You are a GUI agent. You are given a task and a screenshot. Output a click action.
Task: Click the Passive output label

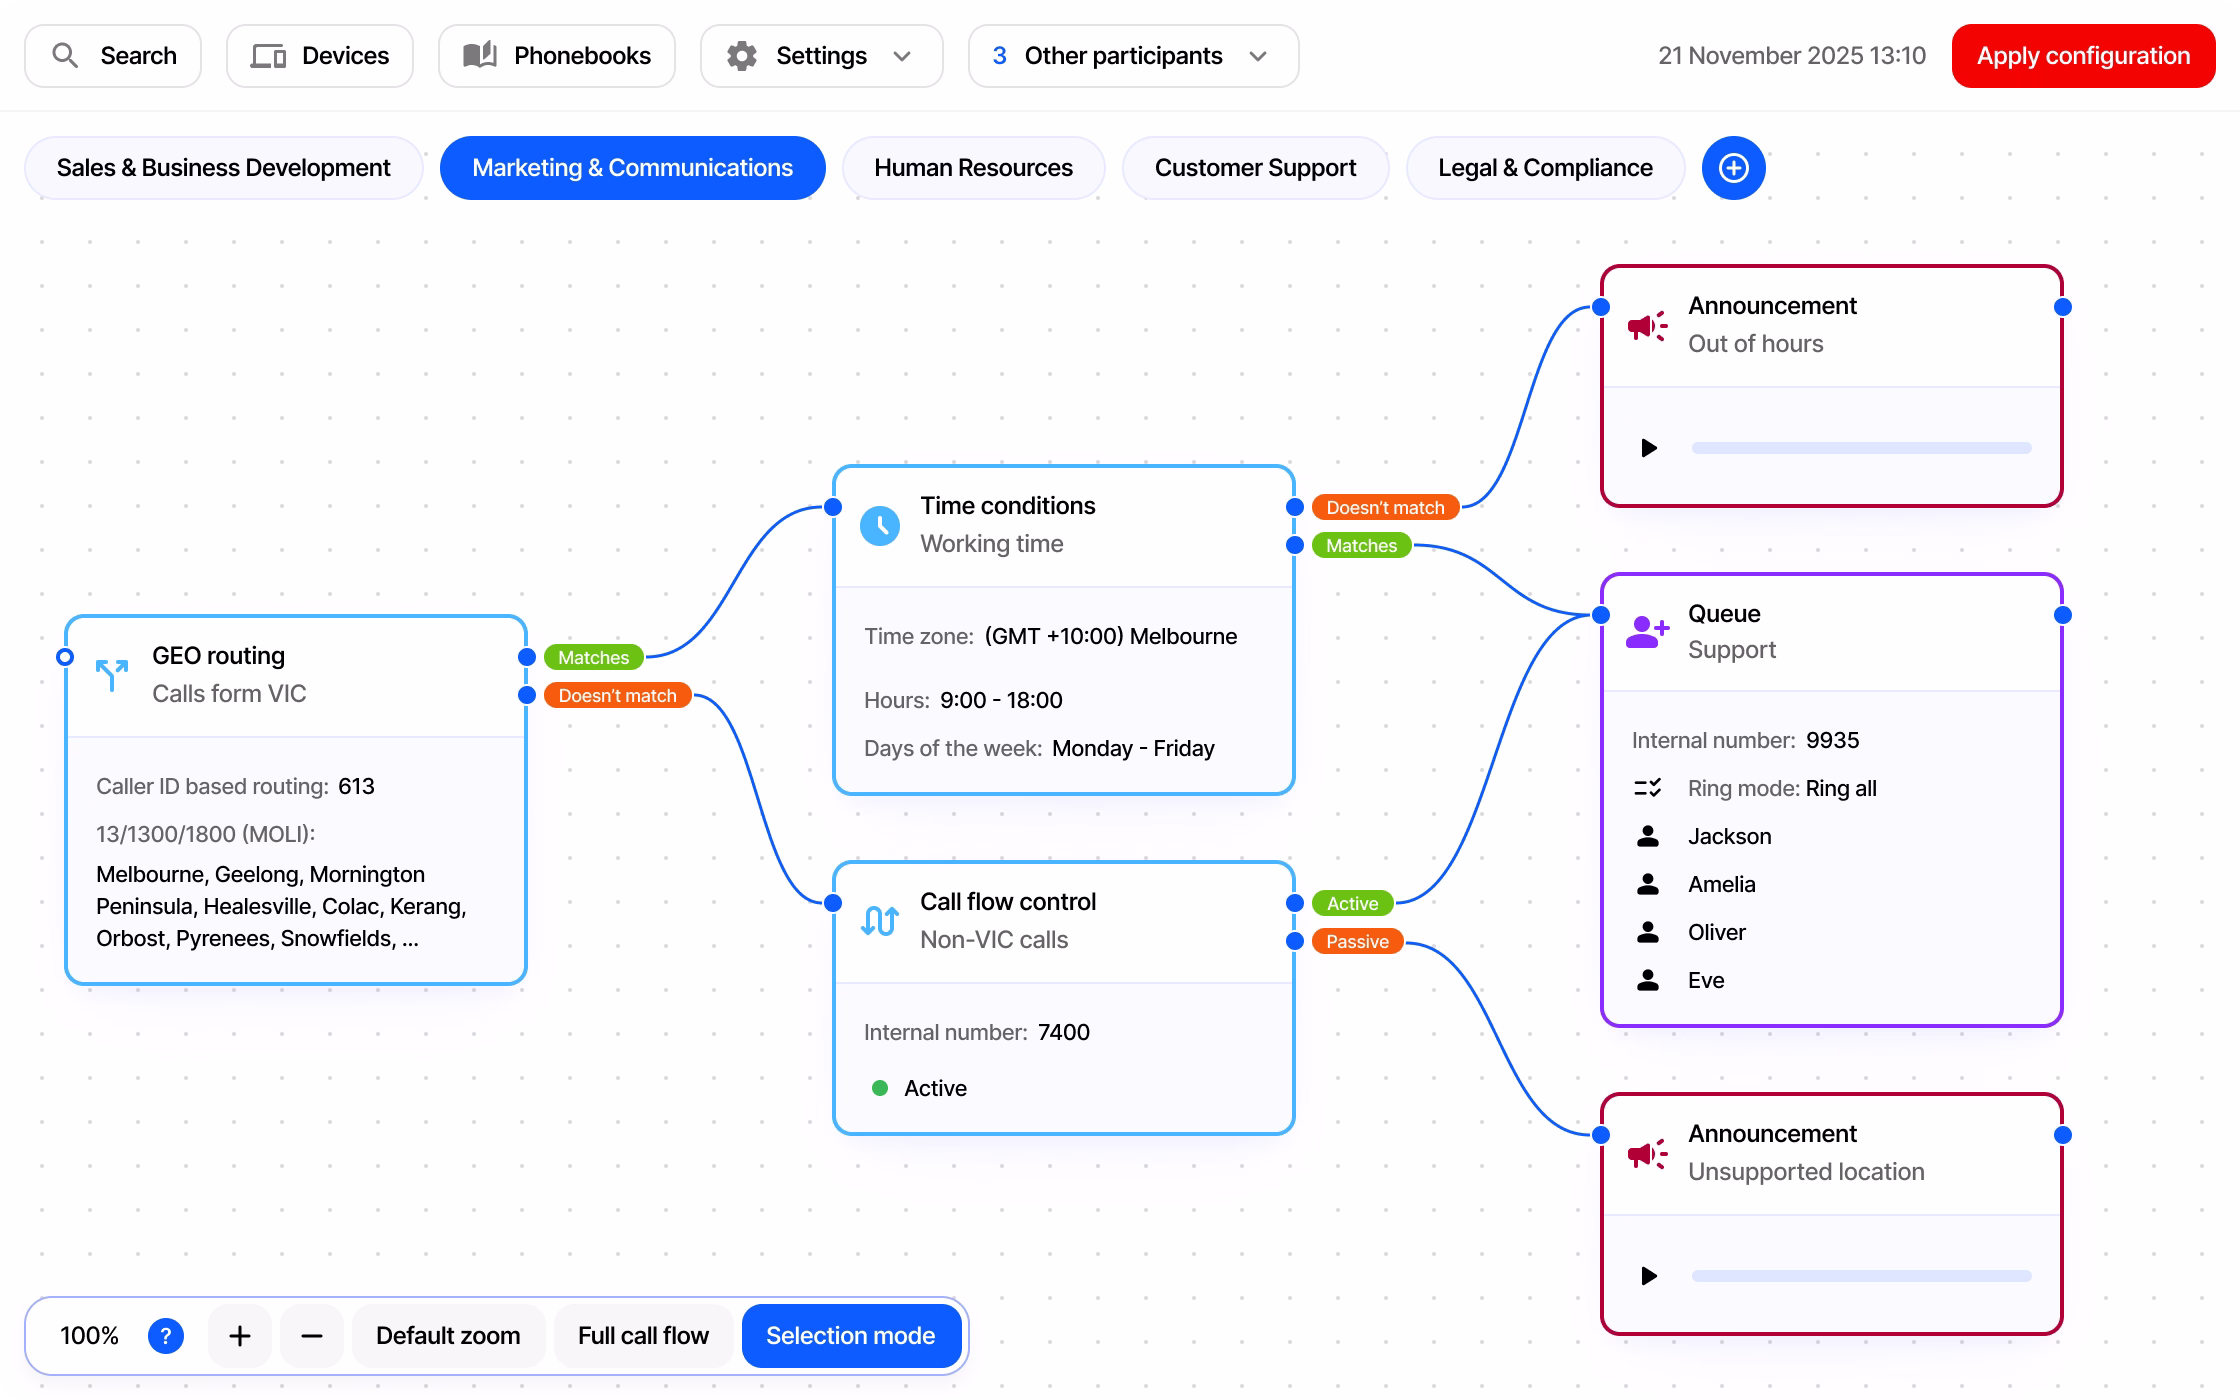[1357, 941]
